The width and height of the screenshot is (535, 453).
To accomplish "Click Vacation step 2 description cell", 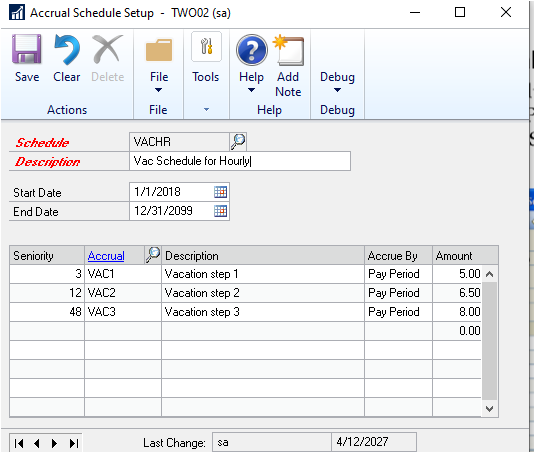I will [x=263, y=293].
